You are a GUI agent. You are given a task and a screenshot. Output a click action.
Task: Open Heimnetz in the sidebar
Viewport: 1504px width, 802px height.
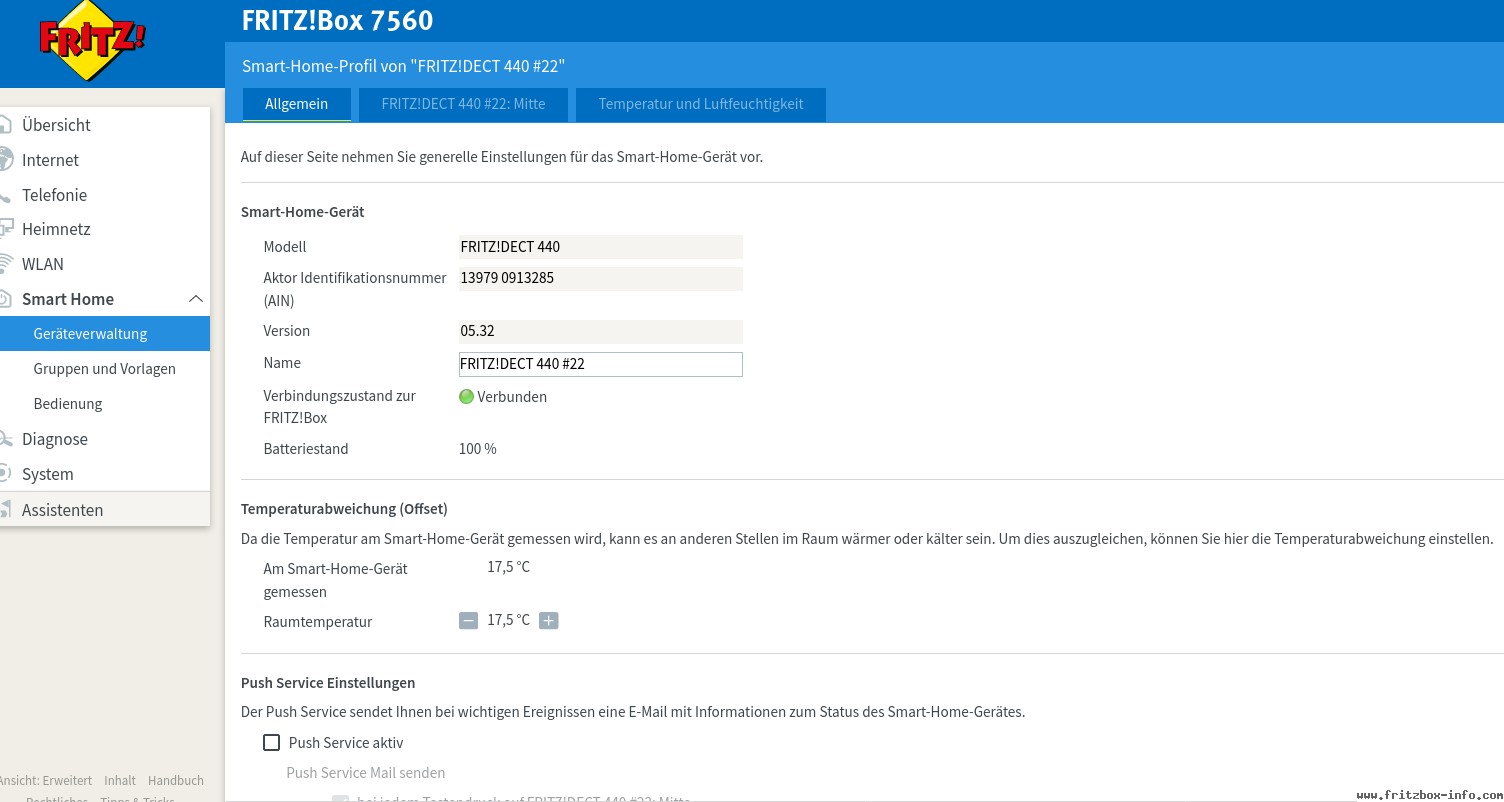[56, 229]
